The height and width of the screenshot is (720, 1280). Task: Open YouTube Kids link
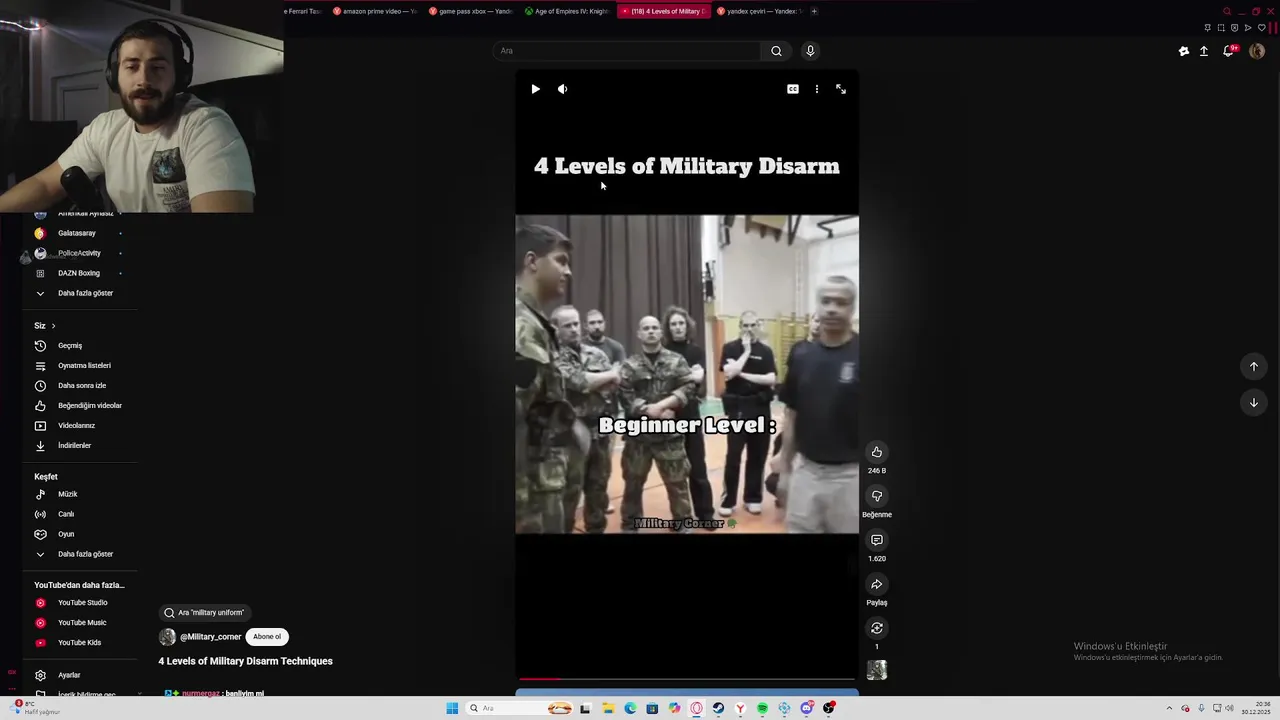coord(80,642)
